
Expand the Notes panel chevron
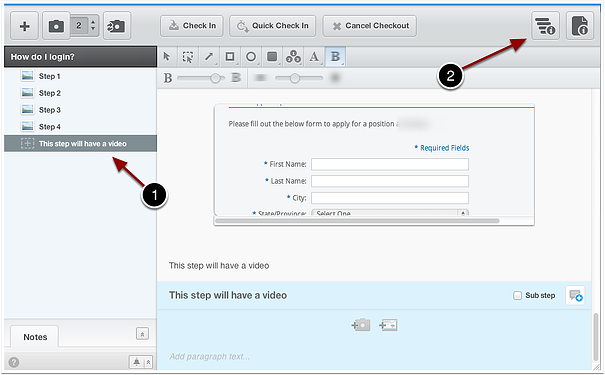click(142, 334)
